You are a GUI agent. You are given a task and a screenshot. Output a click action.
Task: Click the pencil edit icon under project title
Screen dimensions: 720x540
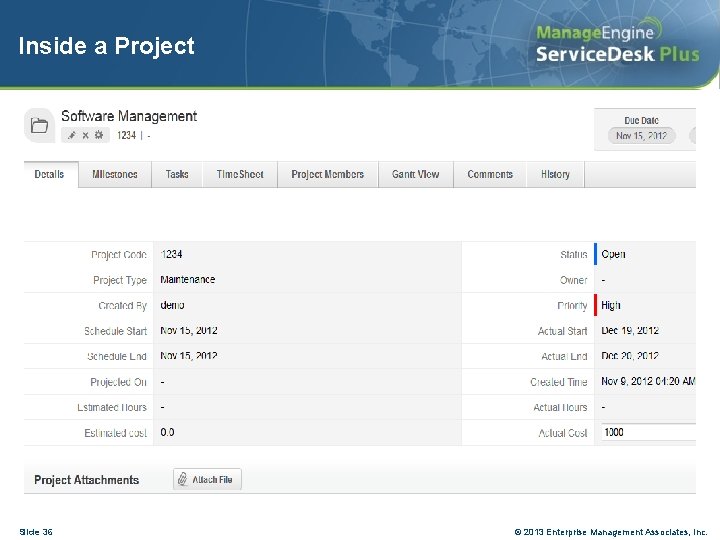pyautogui.click(x=71, y=135)
